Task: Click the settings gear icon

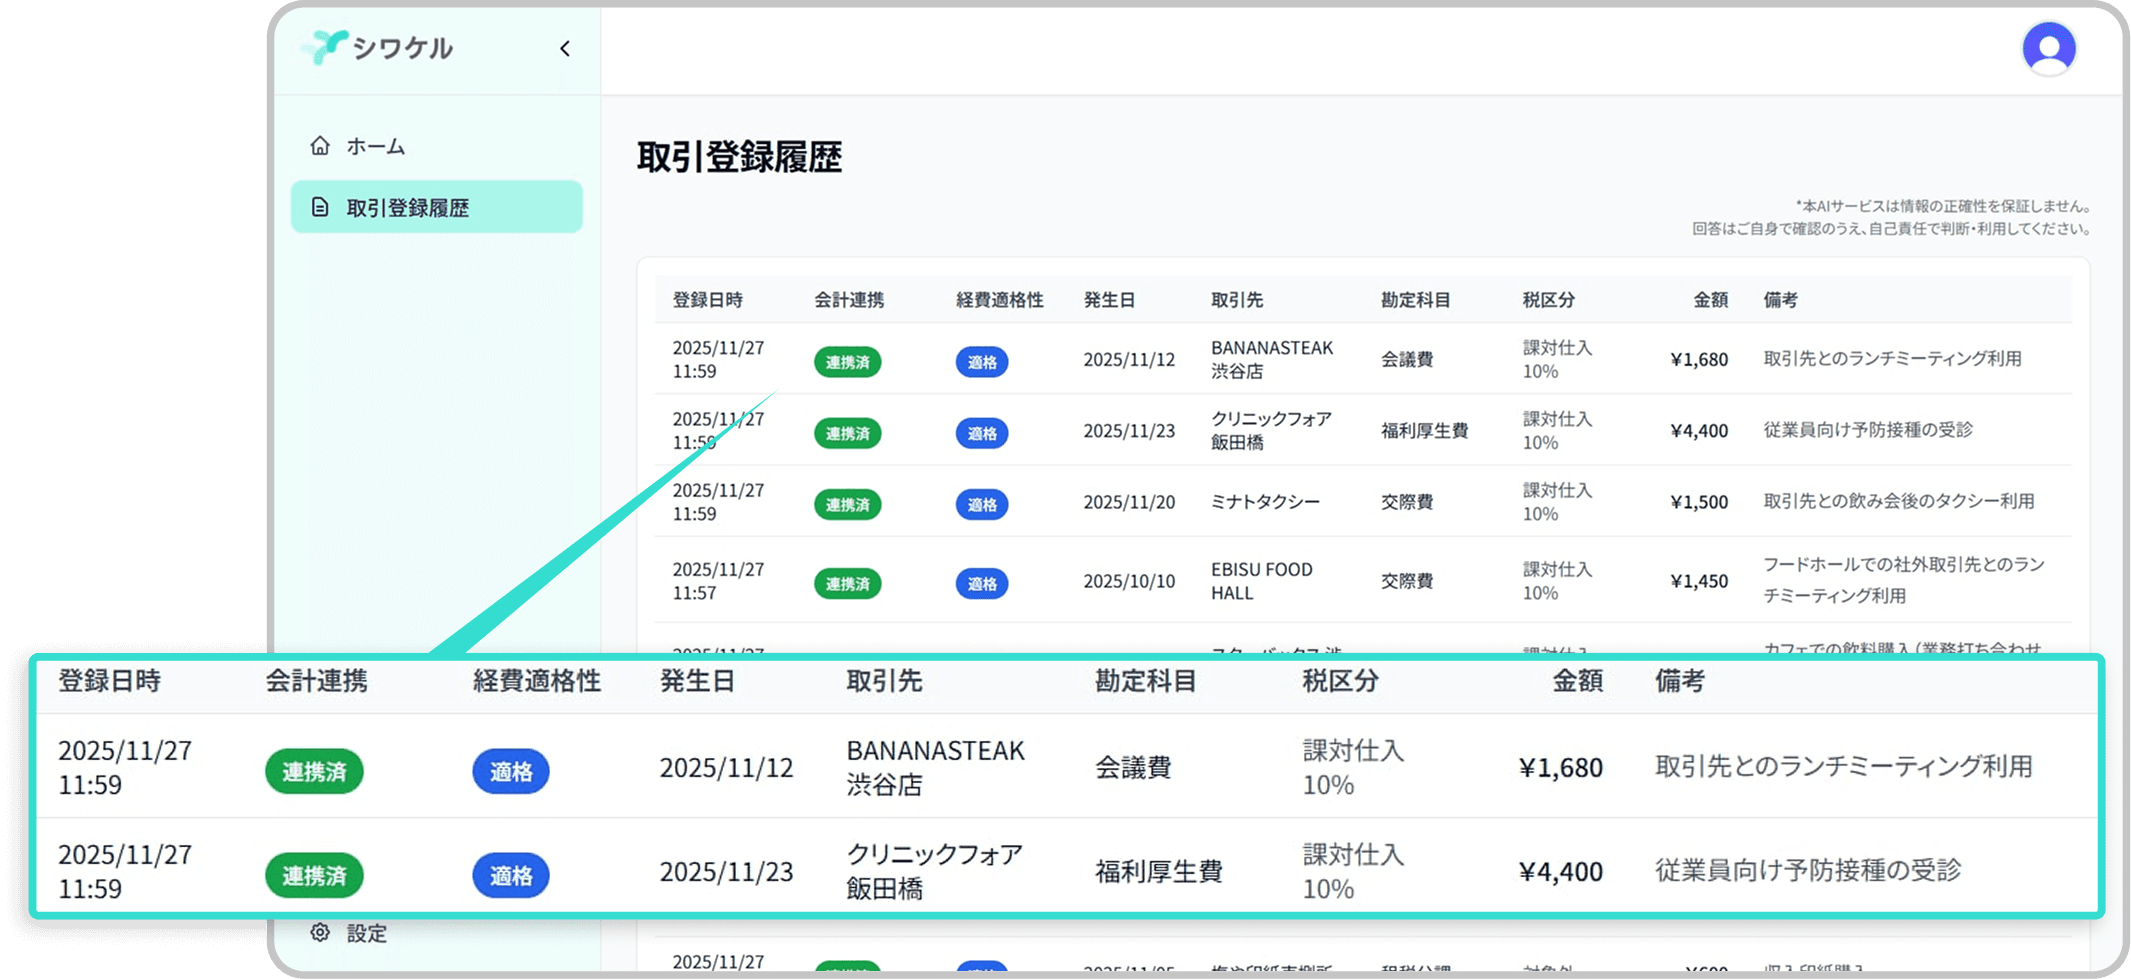Action: [x=320, y=932]
